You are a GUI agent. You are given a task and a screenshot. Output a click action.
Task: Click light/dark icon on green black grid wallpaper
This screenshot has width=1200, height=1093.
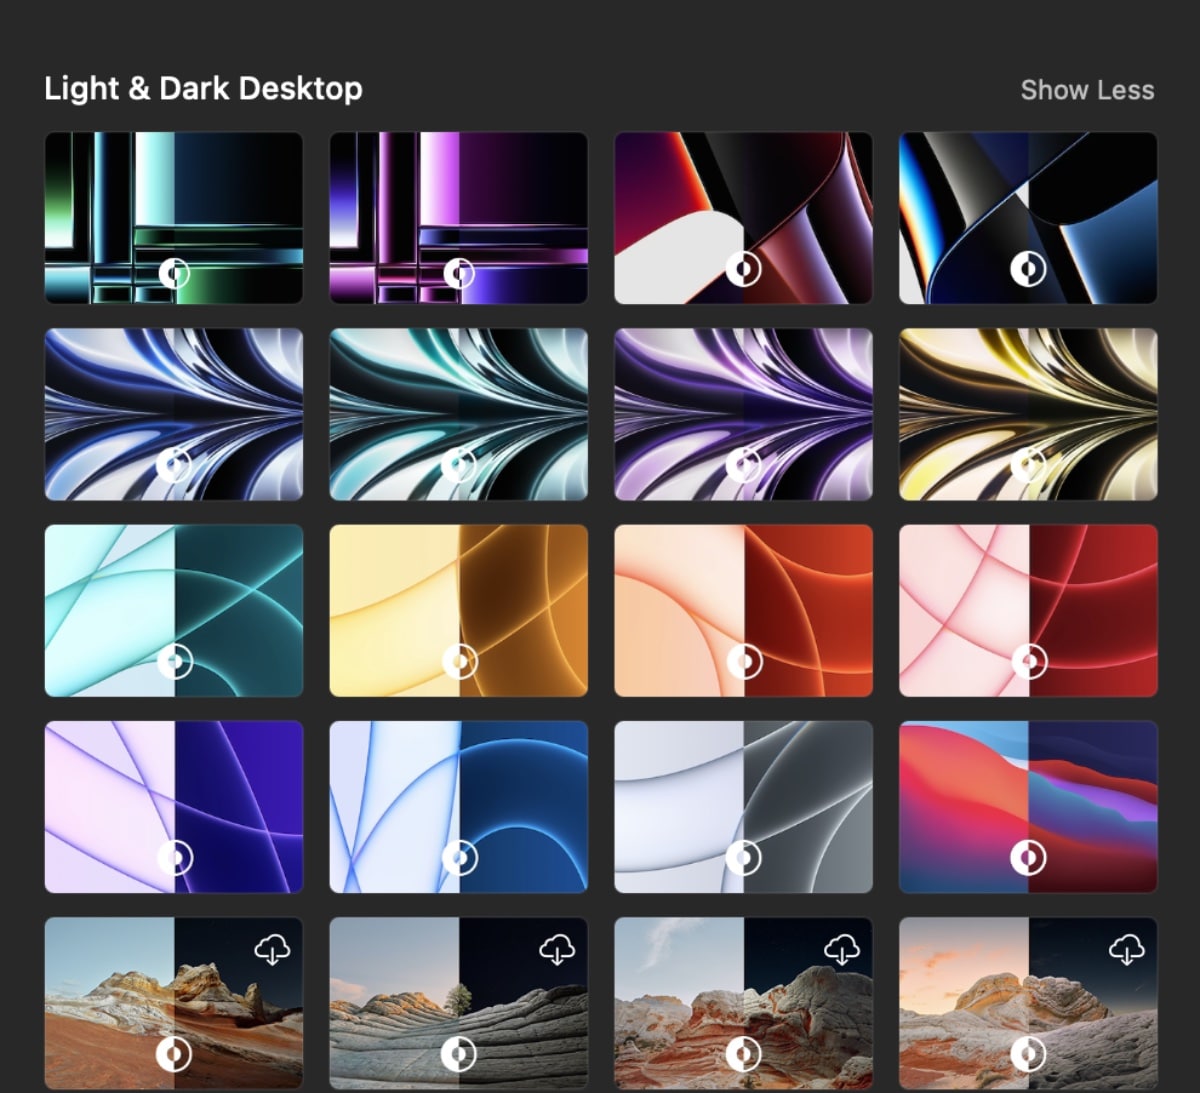[x=174, y=270]
